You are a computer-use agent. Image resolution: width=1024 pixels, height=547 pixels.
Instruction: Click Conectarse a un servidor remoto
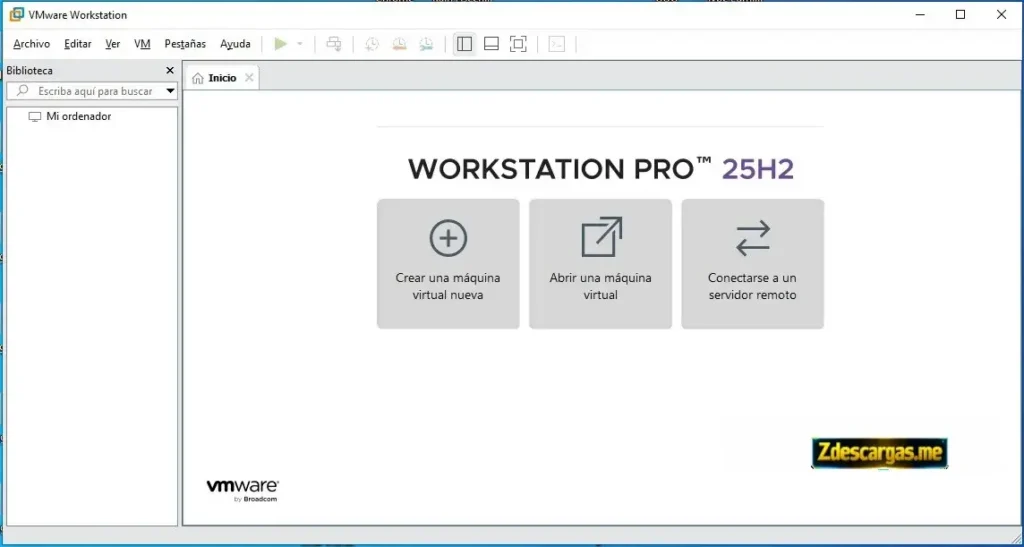click(752, 264)
